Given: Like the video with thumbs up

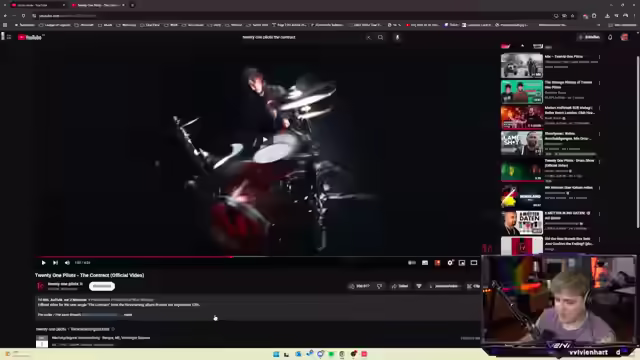Looking at the screenshot, I should tap(360, 286).
